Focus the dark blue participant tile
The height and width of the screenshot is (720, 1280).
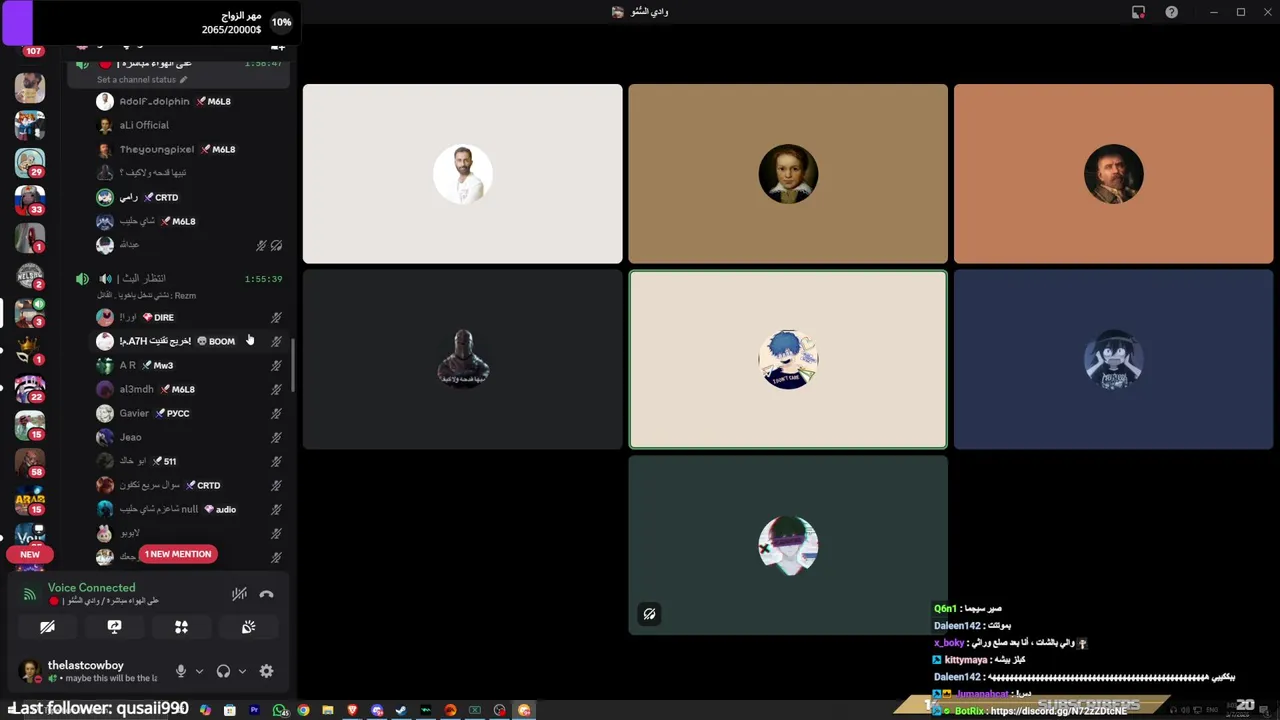pyautogui.click(x=1113, y=359)
